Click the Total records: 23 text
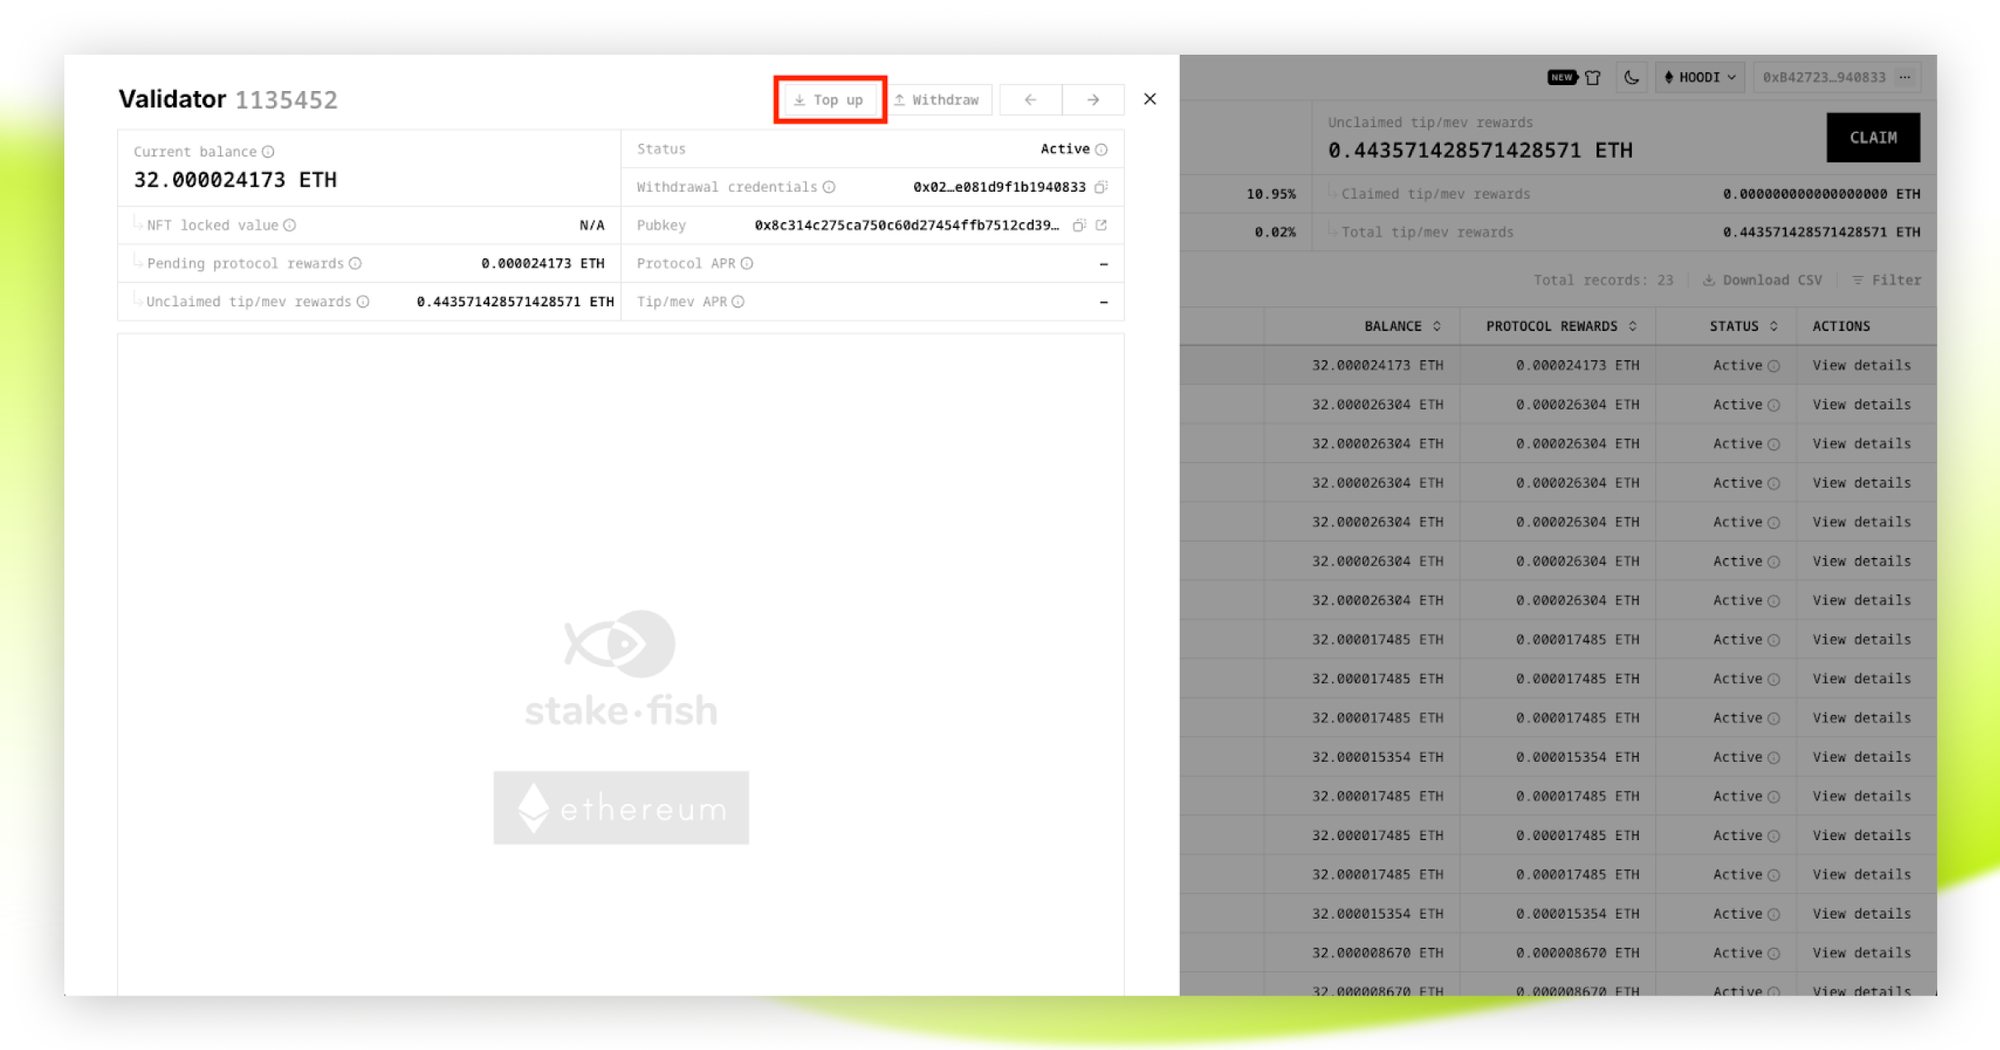 (x=1603, y=281)
